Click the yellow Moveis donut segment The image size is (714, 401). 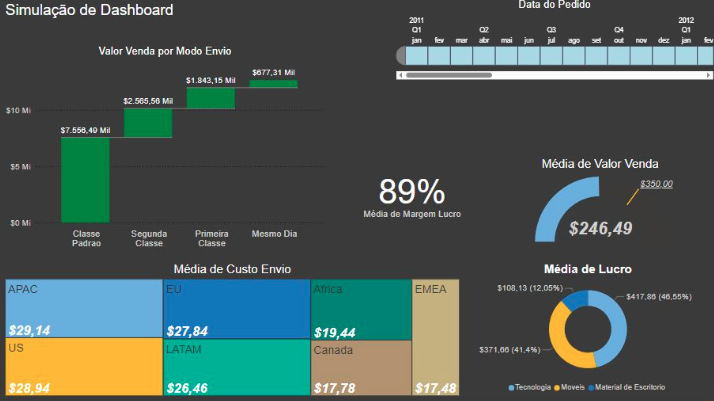click(559, 339)
